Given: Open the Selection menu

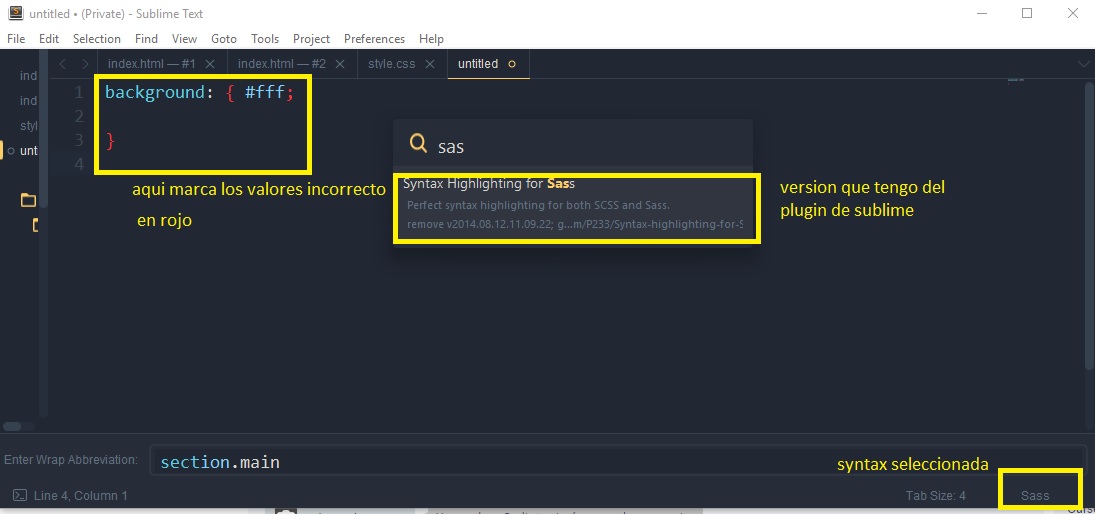Looking at the screenshot, I should [96, 38].
